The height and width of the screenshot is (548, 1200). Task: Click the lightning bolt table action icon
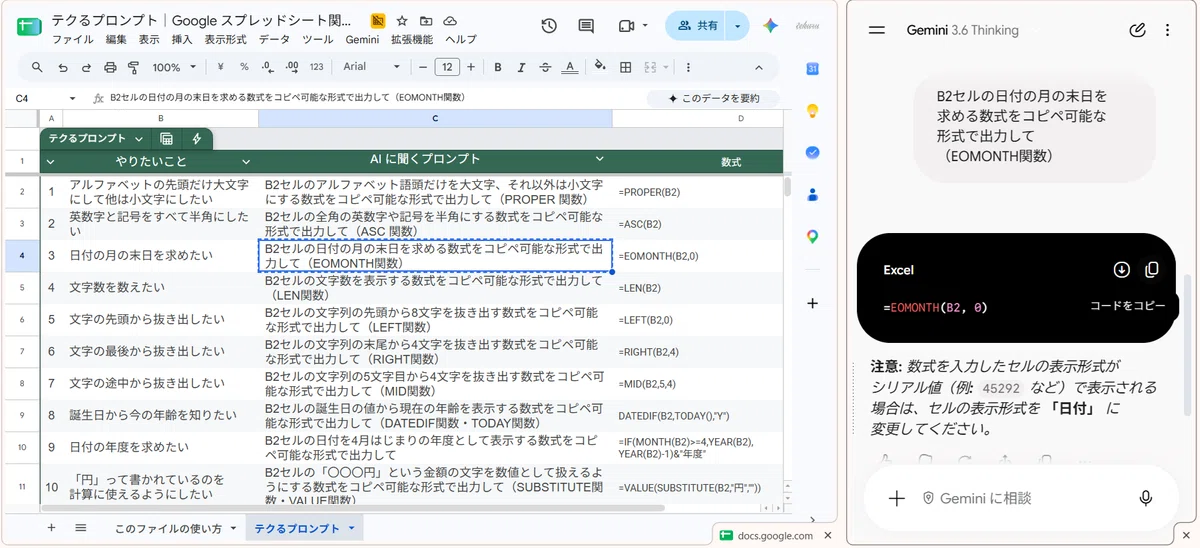pos(196,139)
